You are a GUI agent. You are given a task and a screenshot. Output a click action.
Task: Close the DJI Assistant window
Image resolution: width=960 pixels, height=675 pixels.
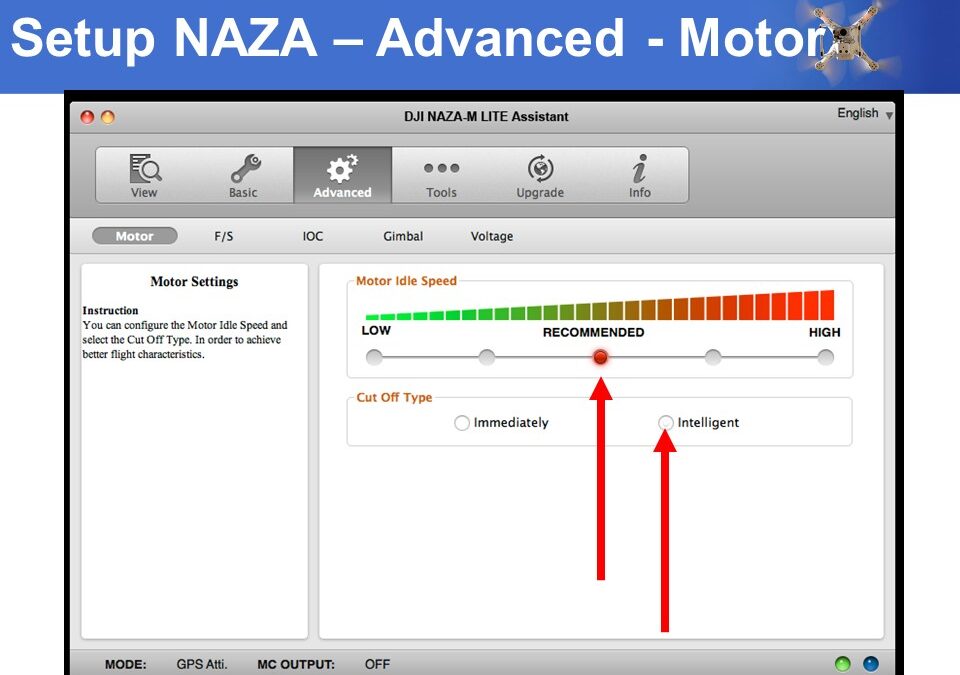[88, 116]
